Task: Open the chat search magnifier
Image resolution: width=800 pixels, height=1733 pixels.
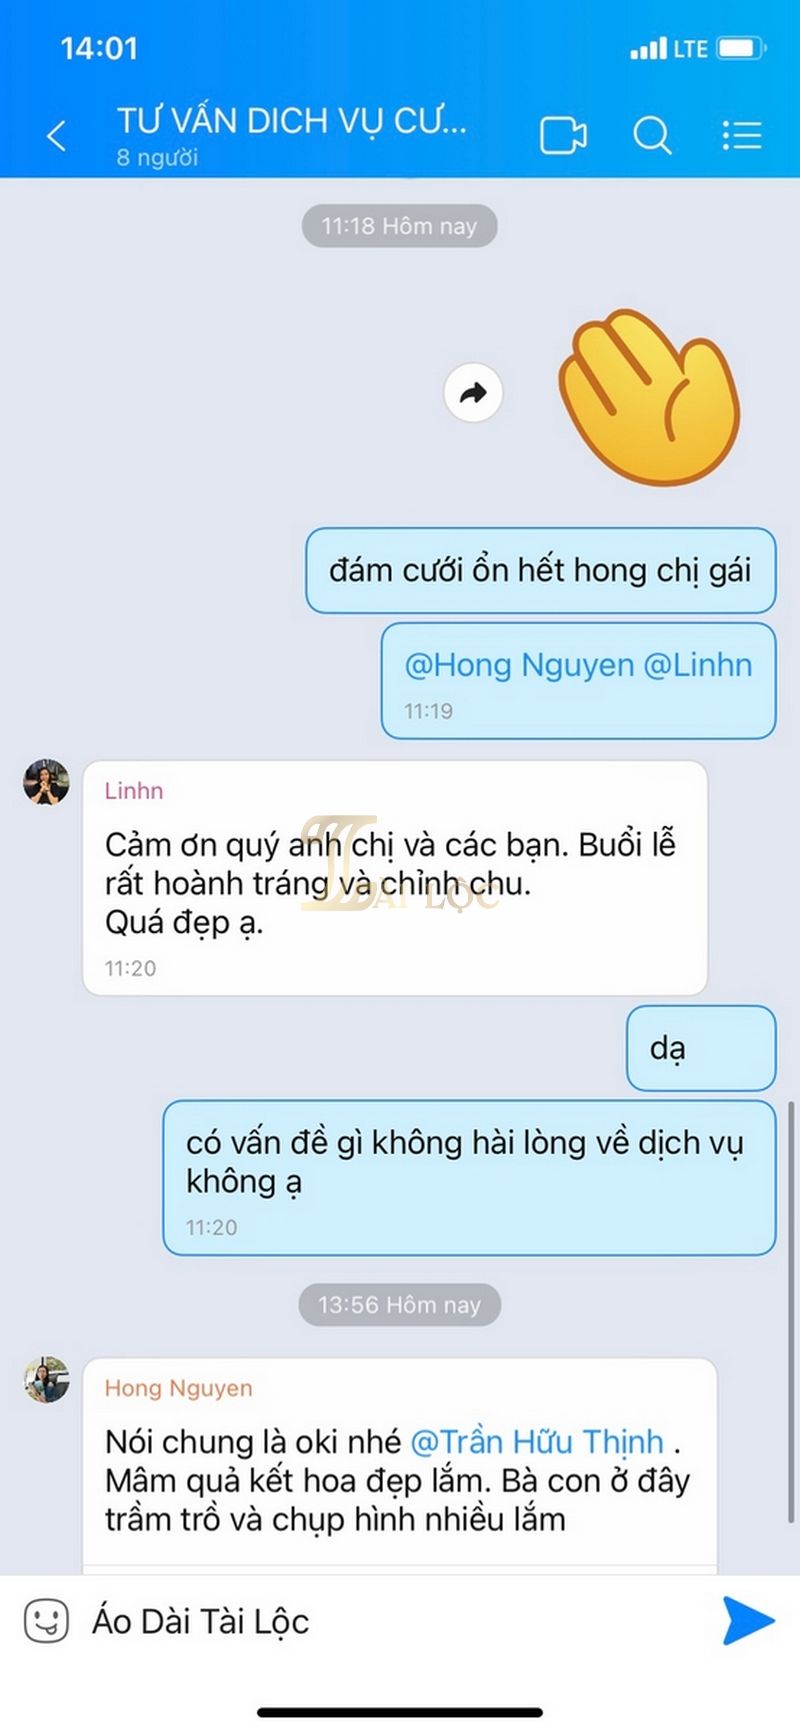Action: (x=652, y=135)
